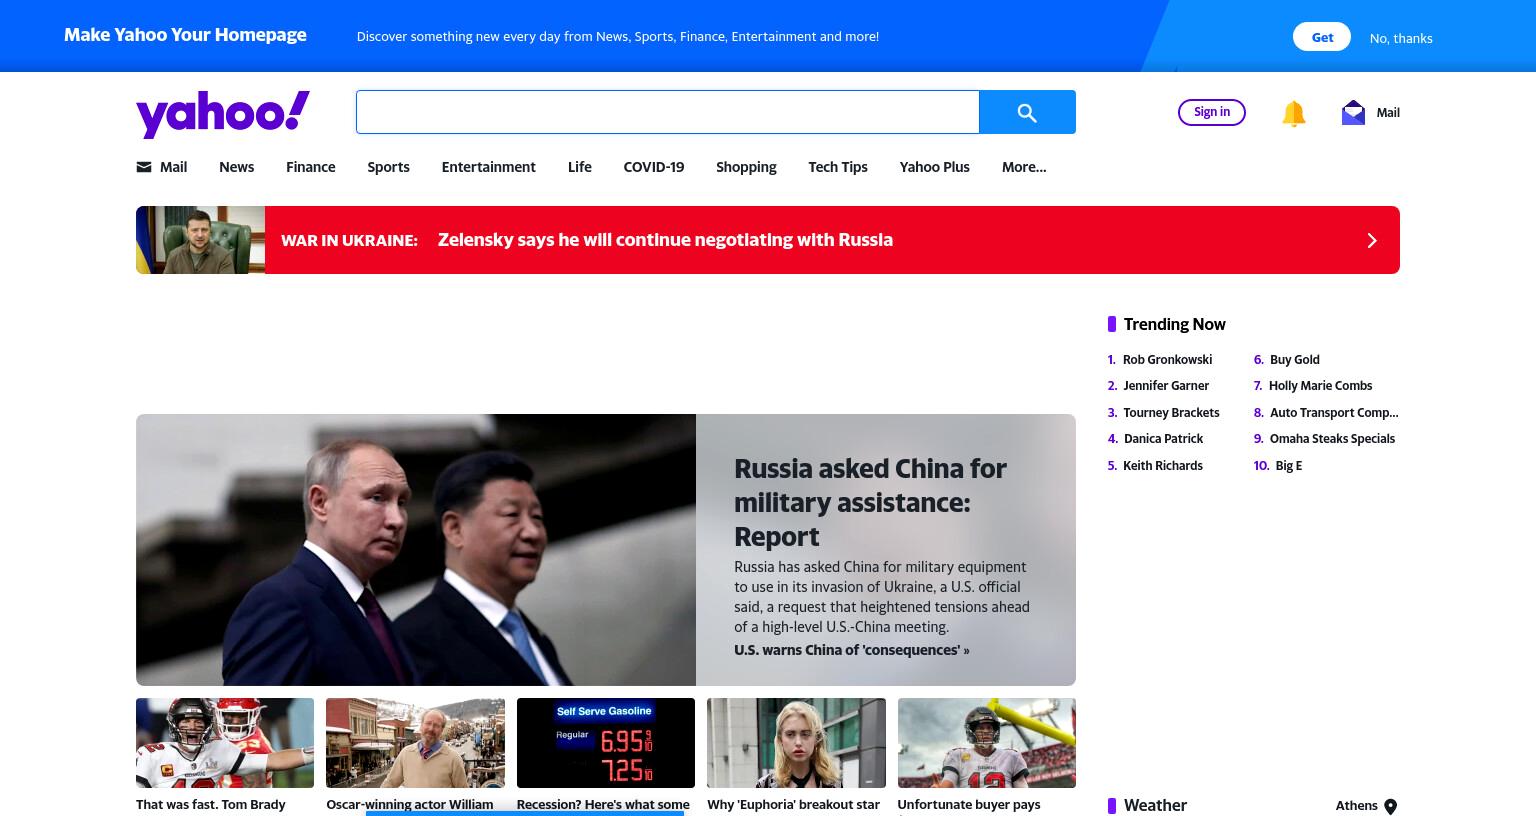1536x816 pixels.
Task: Click inside the Yahoo search box
Action: pyautogui.click(x=667, y=112)
